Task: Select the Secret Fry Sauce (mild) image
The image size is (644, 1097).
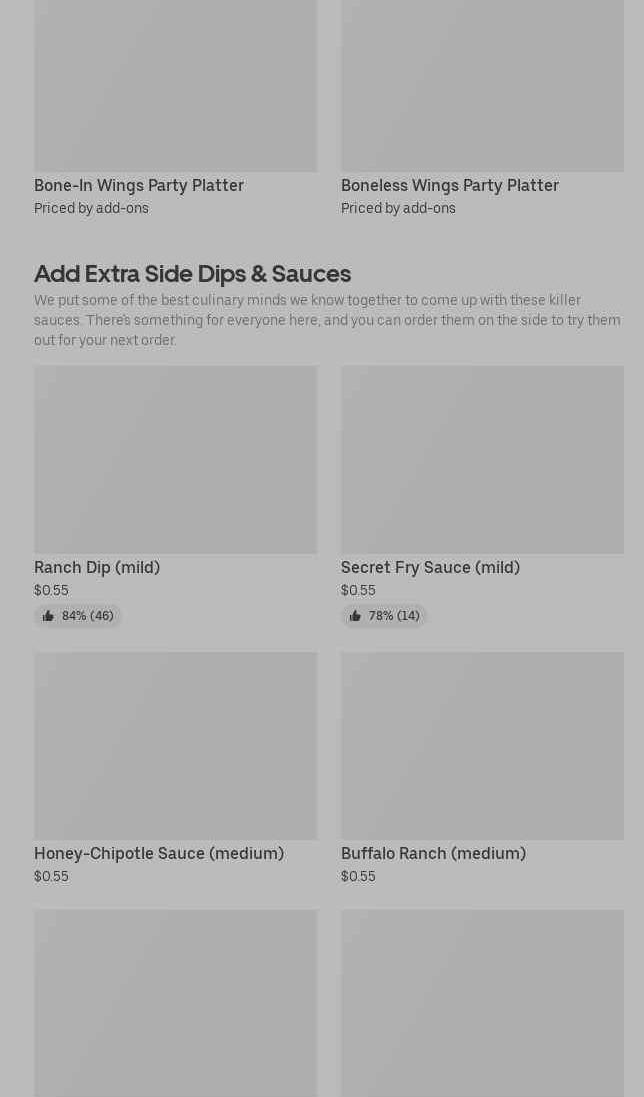Action: [482, 459]
